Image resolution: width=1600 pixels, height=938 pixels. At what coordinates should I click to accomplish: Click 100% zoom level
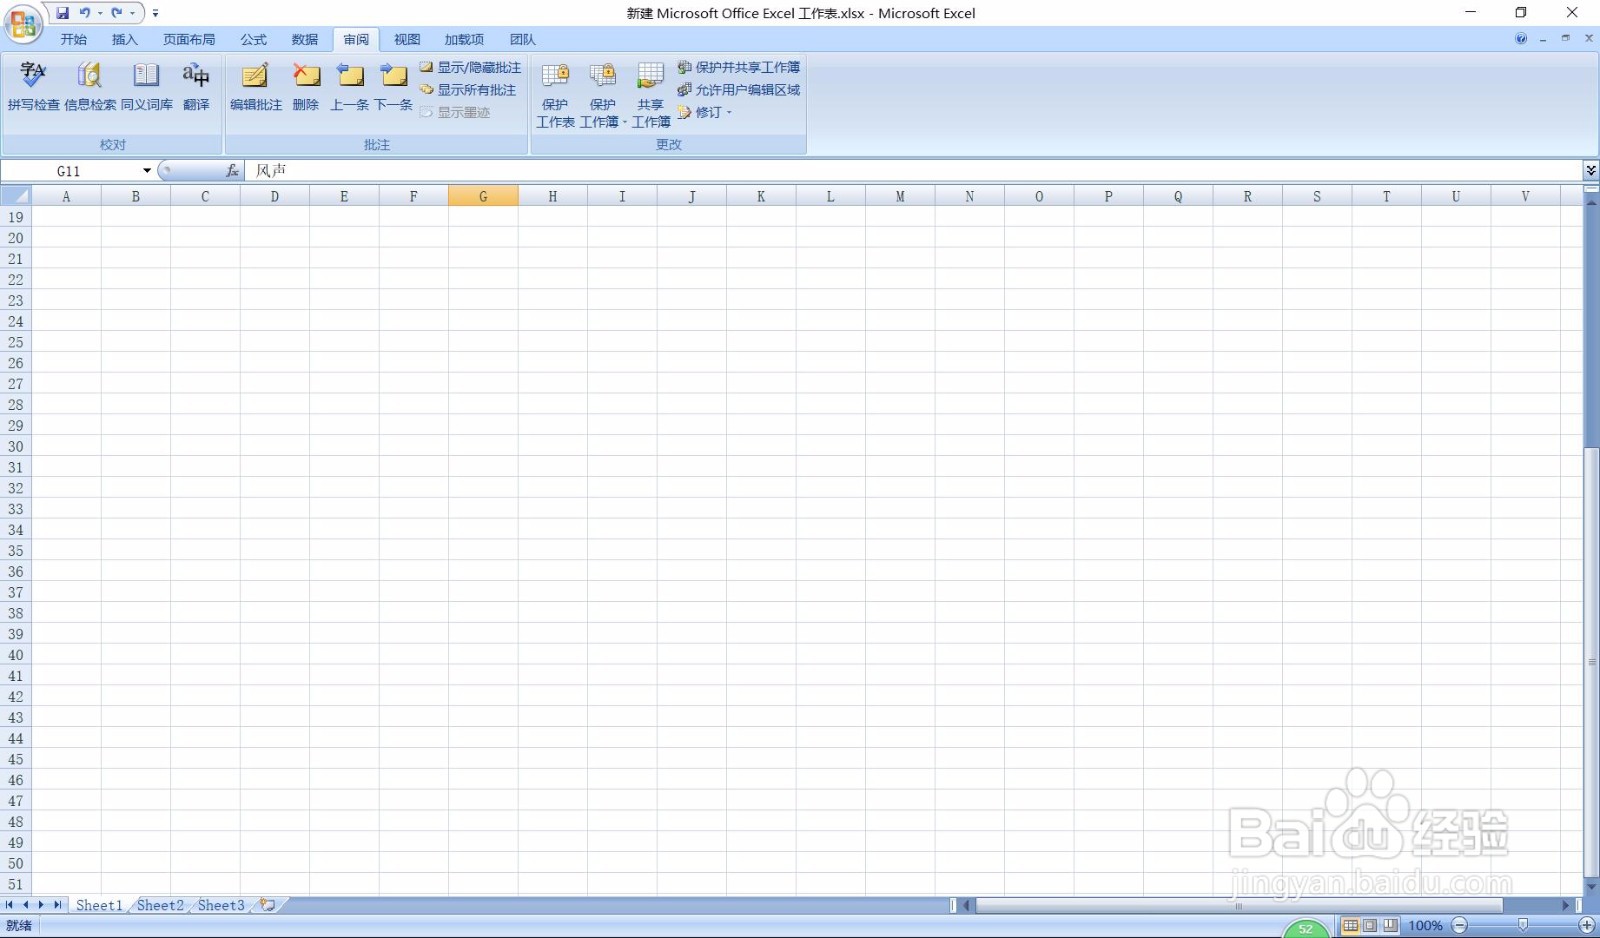click(1425, 926)
